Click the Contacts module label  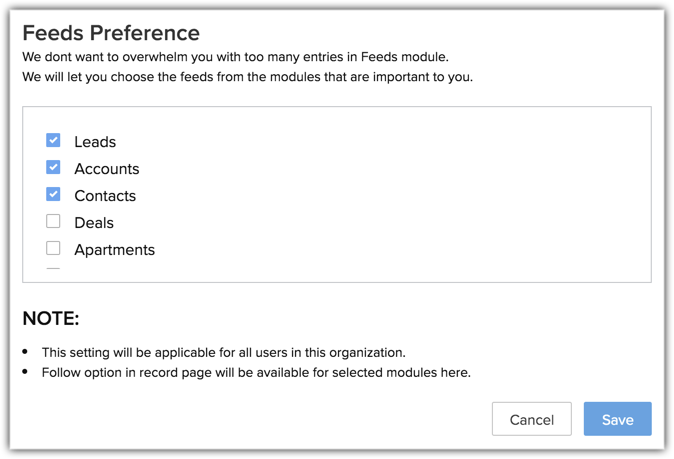click(105, 196)
